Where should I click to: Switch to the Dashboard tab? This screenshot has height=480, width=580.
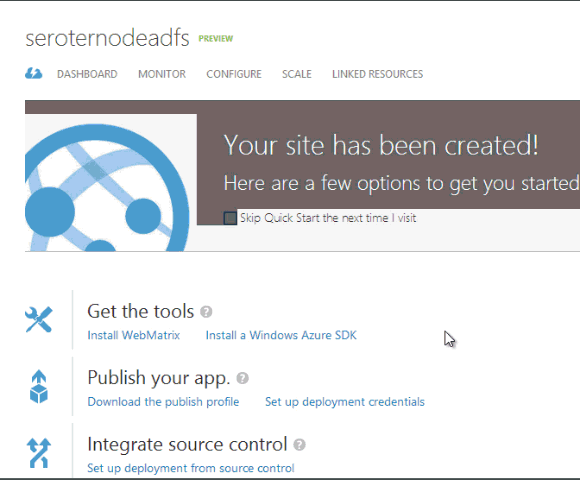(87, 74)
